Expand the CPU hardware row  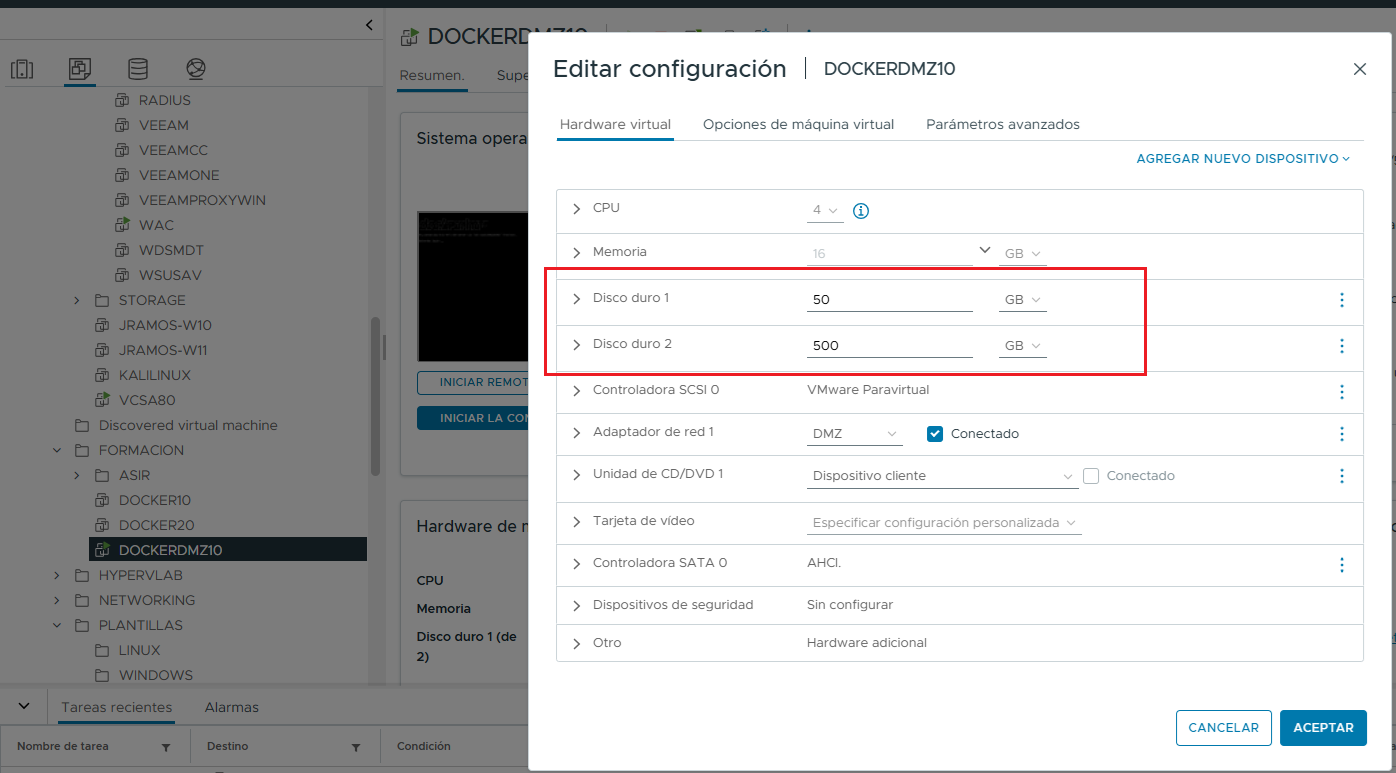coord(576,209)
